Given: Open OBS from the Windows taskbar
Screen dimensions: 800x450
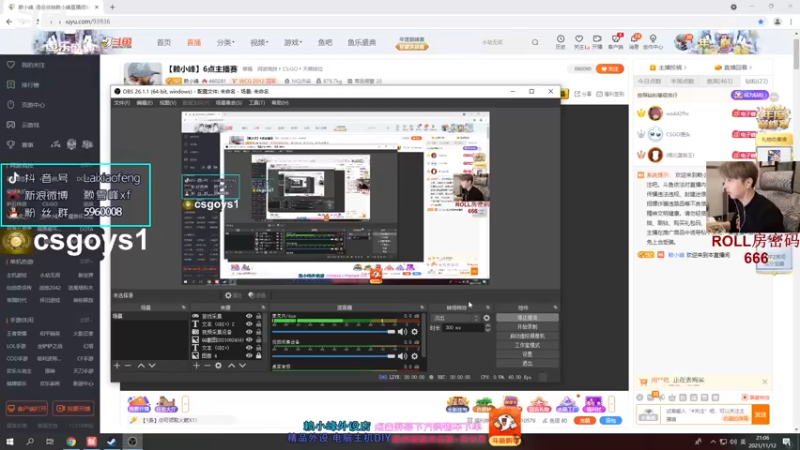Looking at the screenshot, I should tap(132, 441).
